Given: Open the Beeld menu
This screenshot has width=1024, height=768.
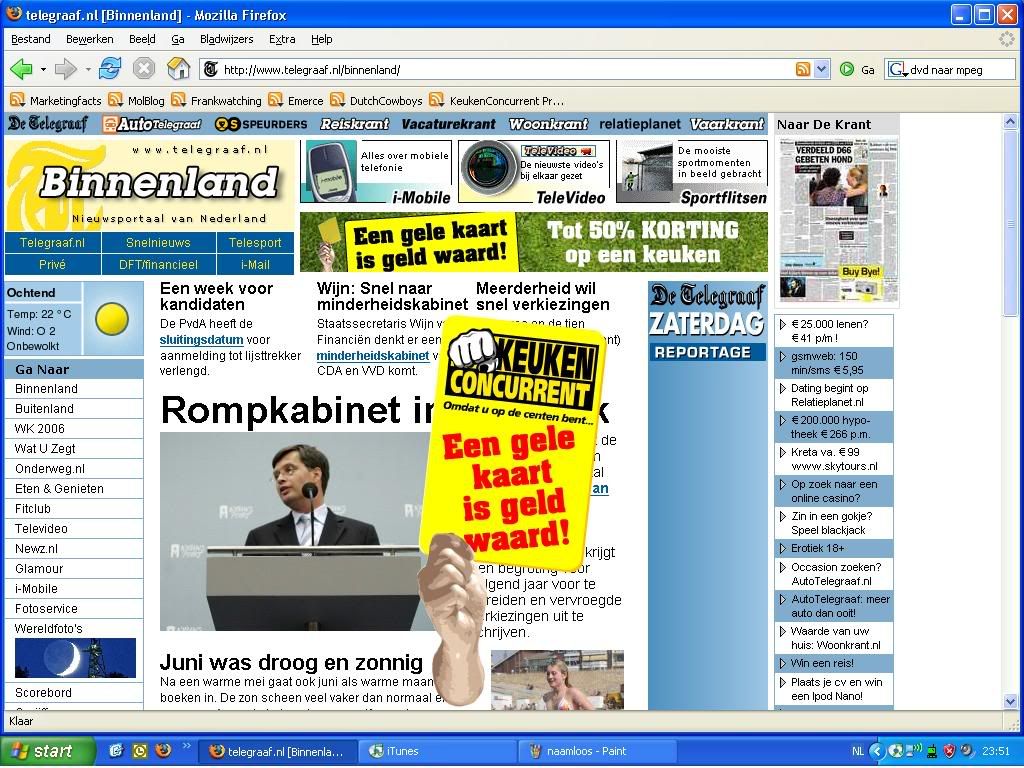Looking at the screenshot, I should [x=142, y=39].
